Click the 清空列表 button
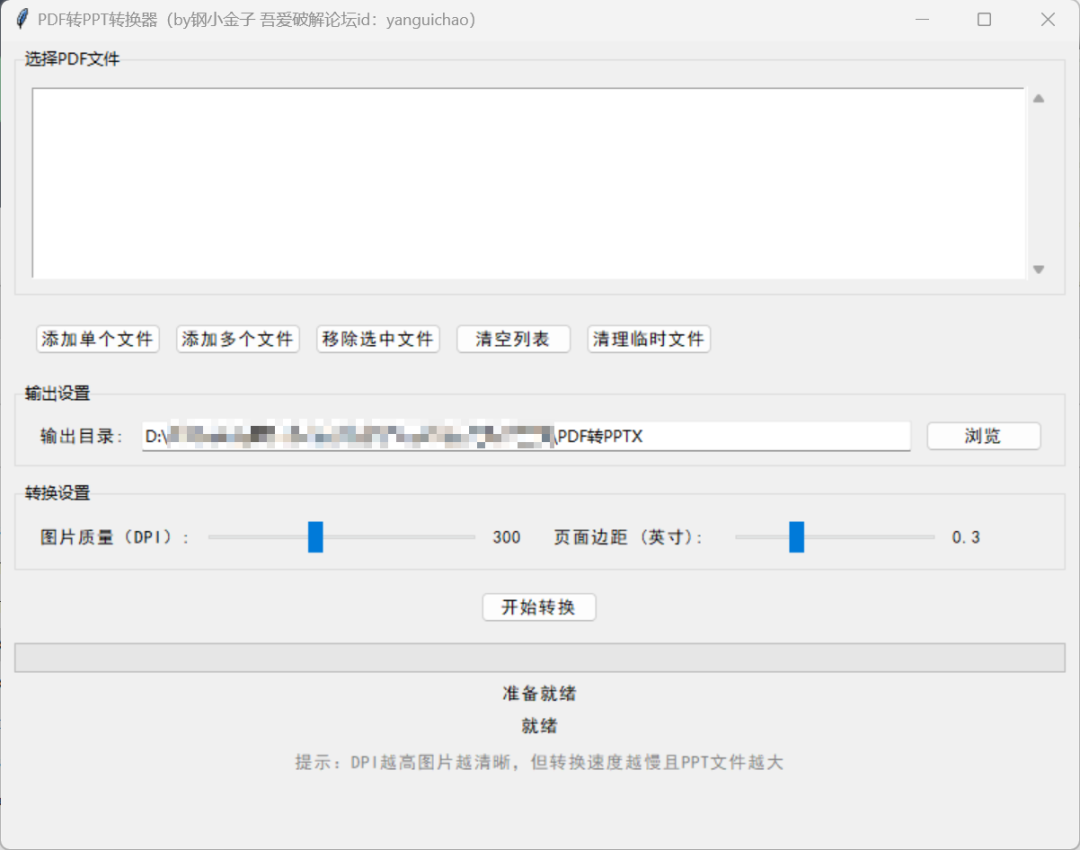Viewport: 1080px width, 850px height. (x=513, y=339)
